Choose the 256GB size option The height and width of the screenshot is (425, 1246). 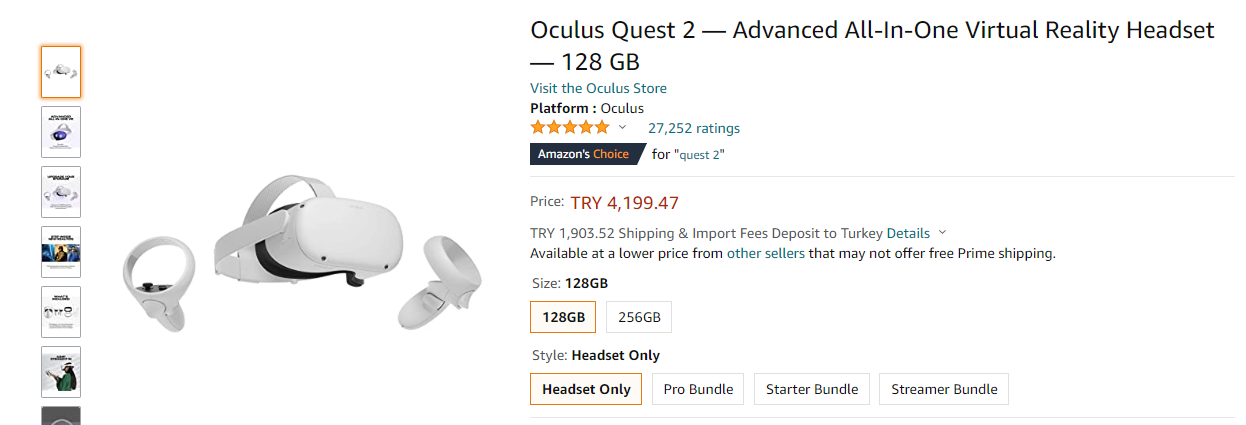click(639, 317)
